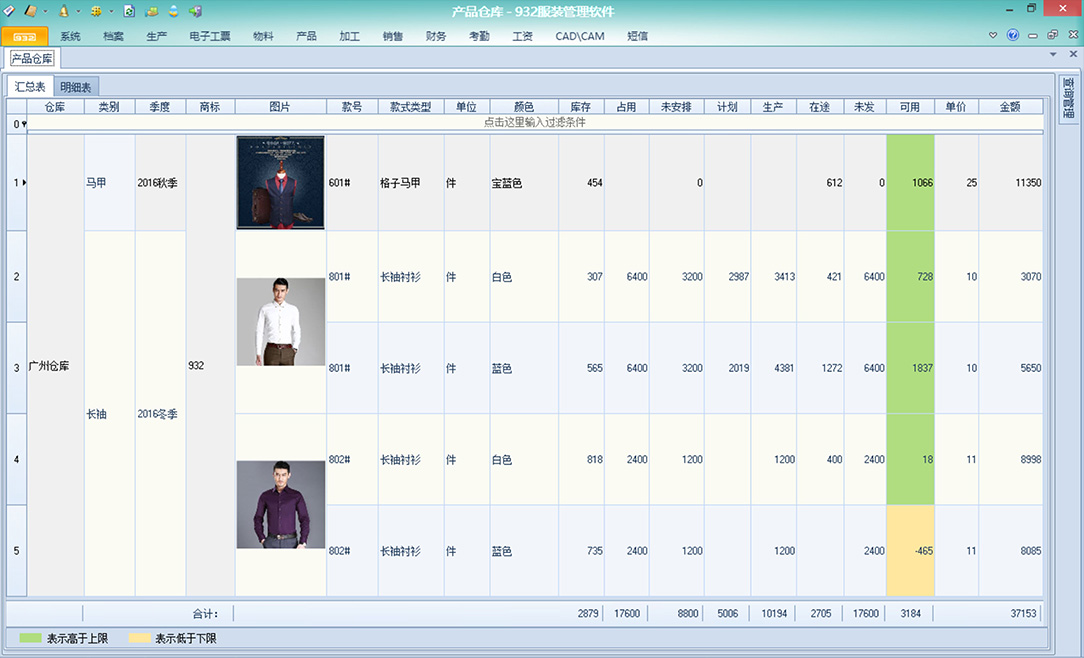Click the bell icon in quick toolbar
Screen dimensions: 1084x658
[x=63, y=11]
